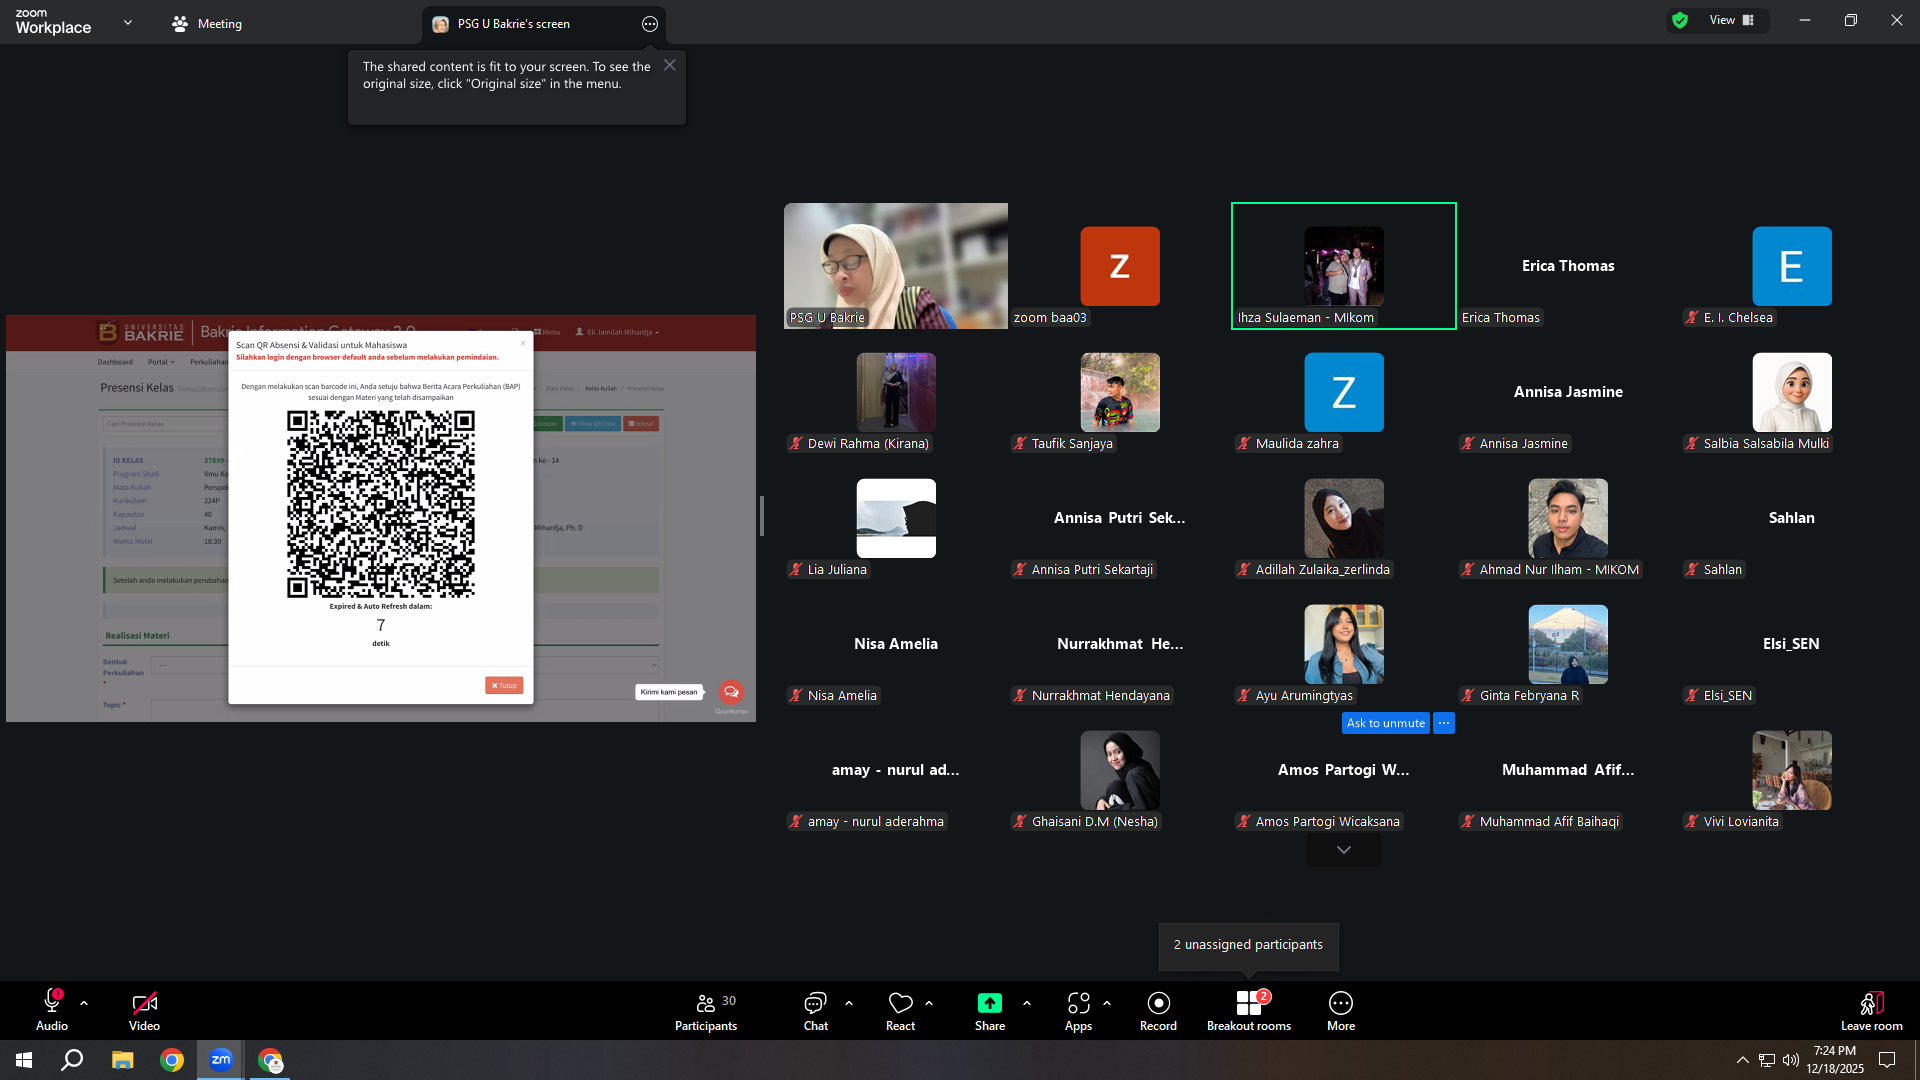The width and height of the screenshot is (1920, 1080).
Task: Expand React options arrow
Action: click(x=929, y=1002)
